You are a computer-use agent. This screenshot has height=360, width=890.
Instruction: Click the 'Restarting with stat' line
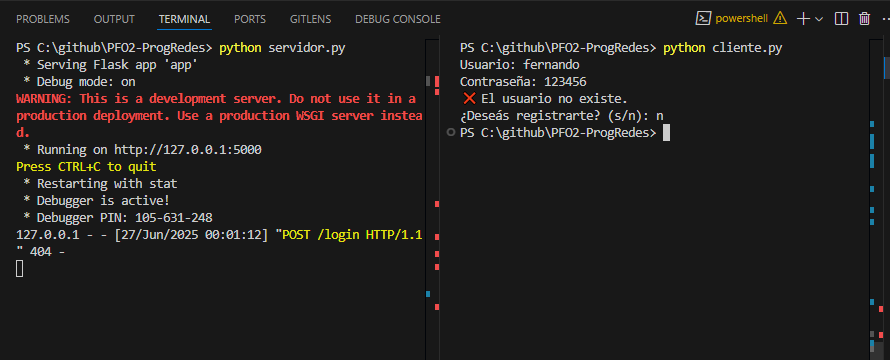(100, 184)
